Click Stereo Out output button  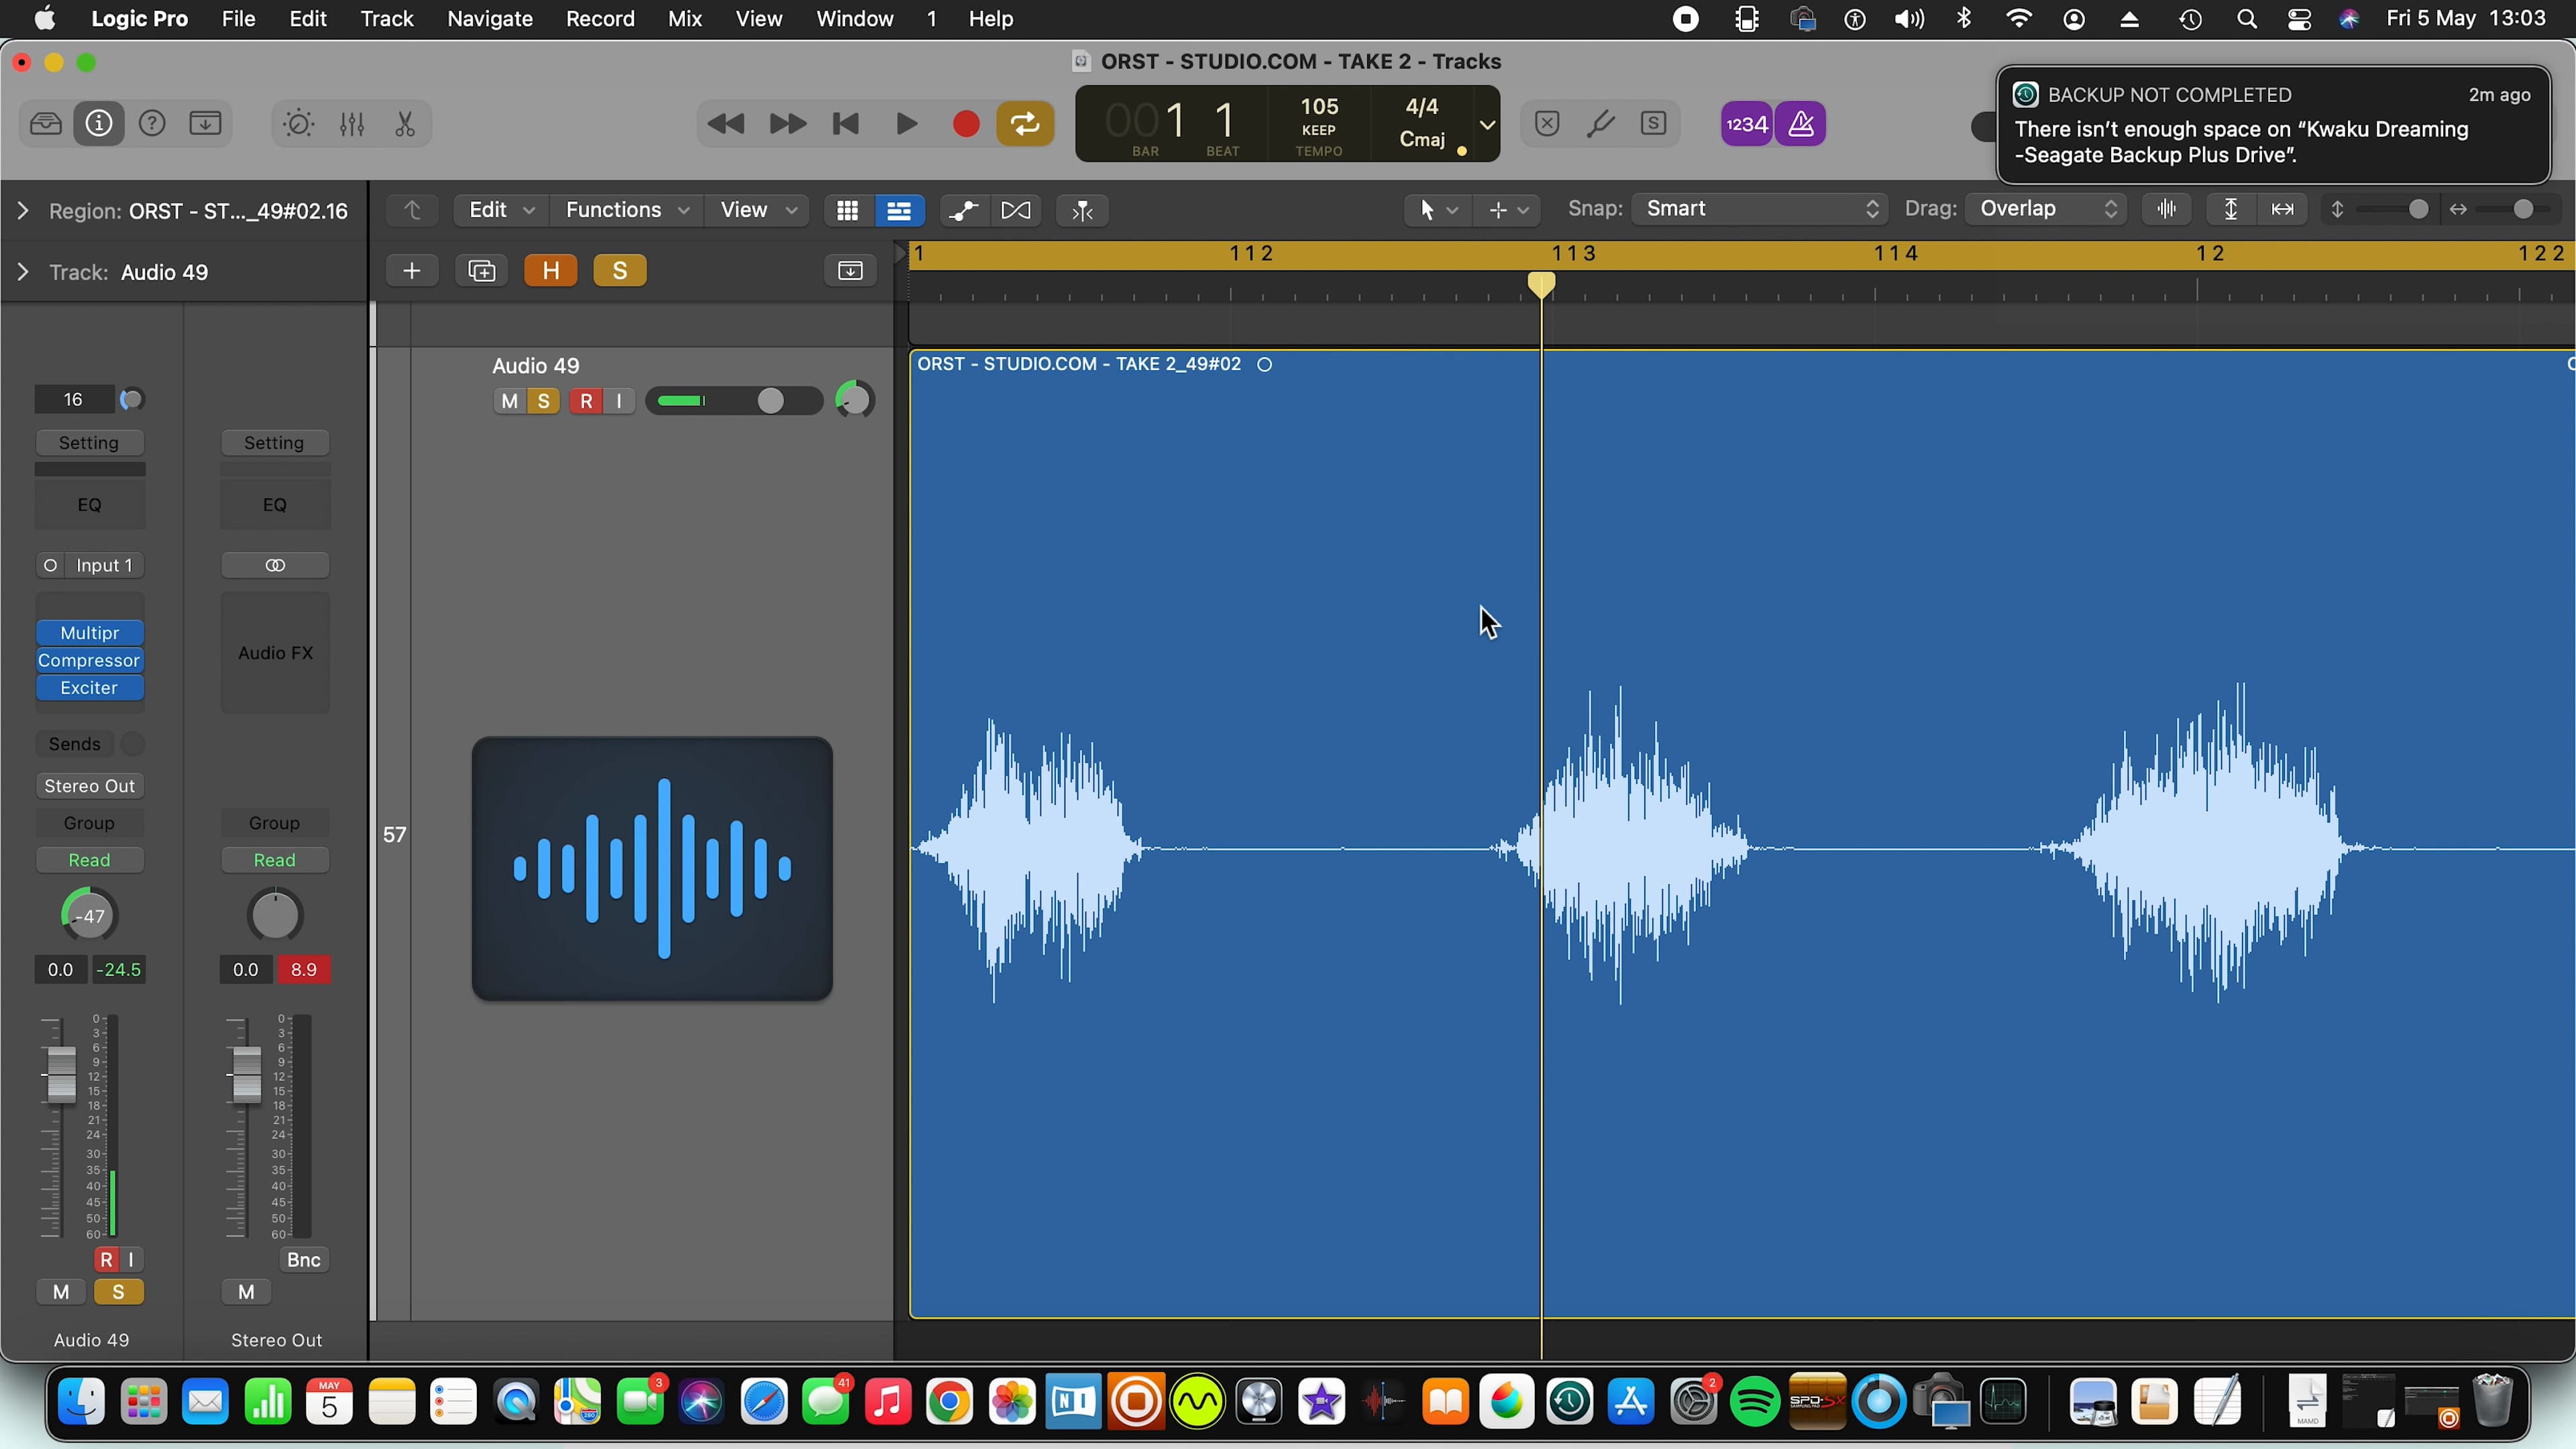[89, 786]
